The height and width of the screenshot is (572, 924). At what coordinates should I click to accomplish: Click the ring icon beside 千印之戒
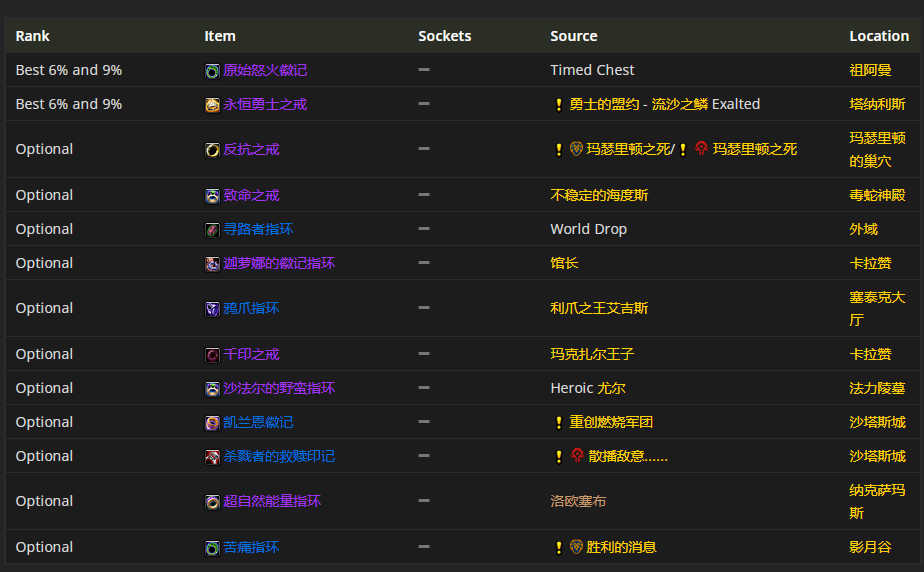click(x=212, y=355)
